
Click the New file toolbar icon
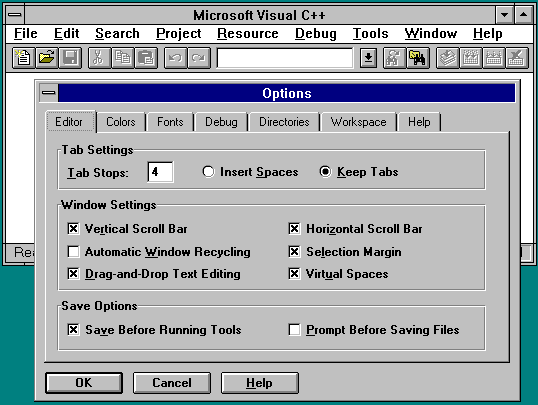click(x=23, y=58)
